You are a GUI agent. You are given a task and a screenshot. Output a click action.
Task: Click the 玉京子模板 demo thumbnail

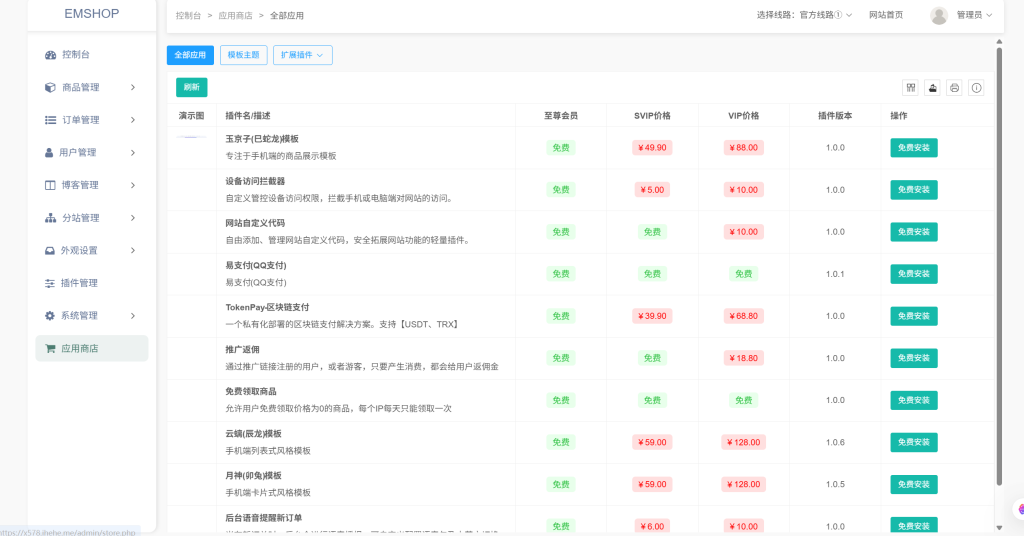click(x=191, y=137)
